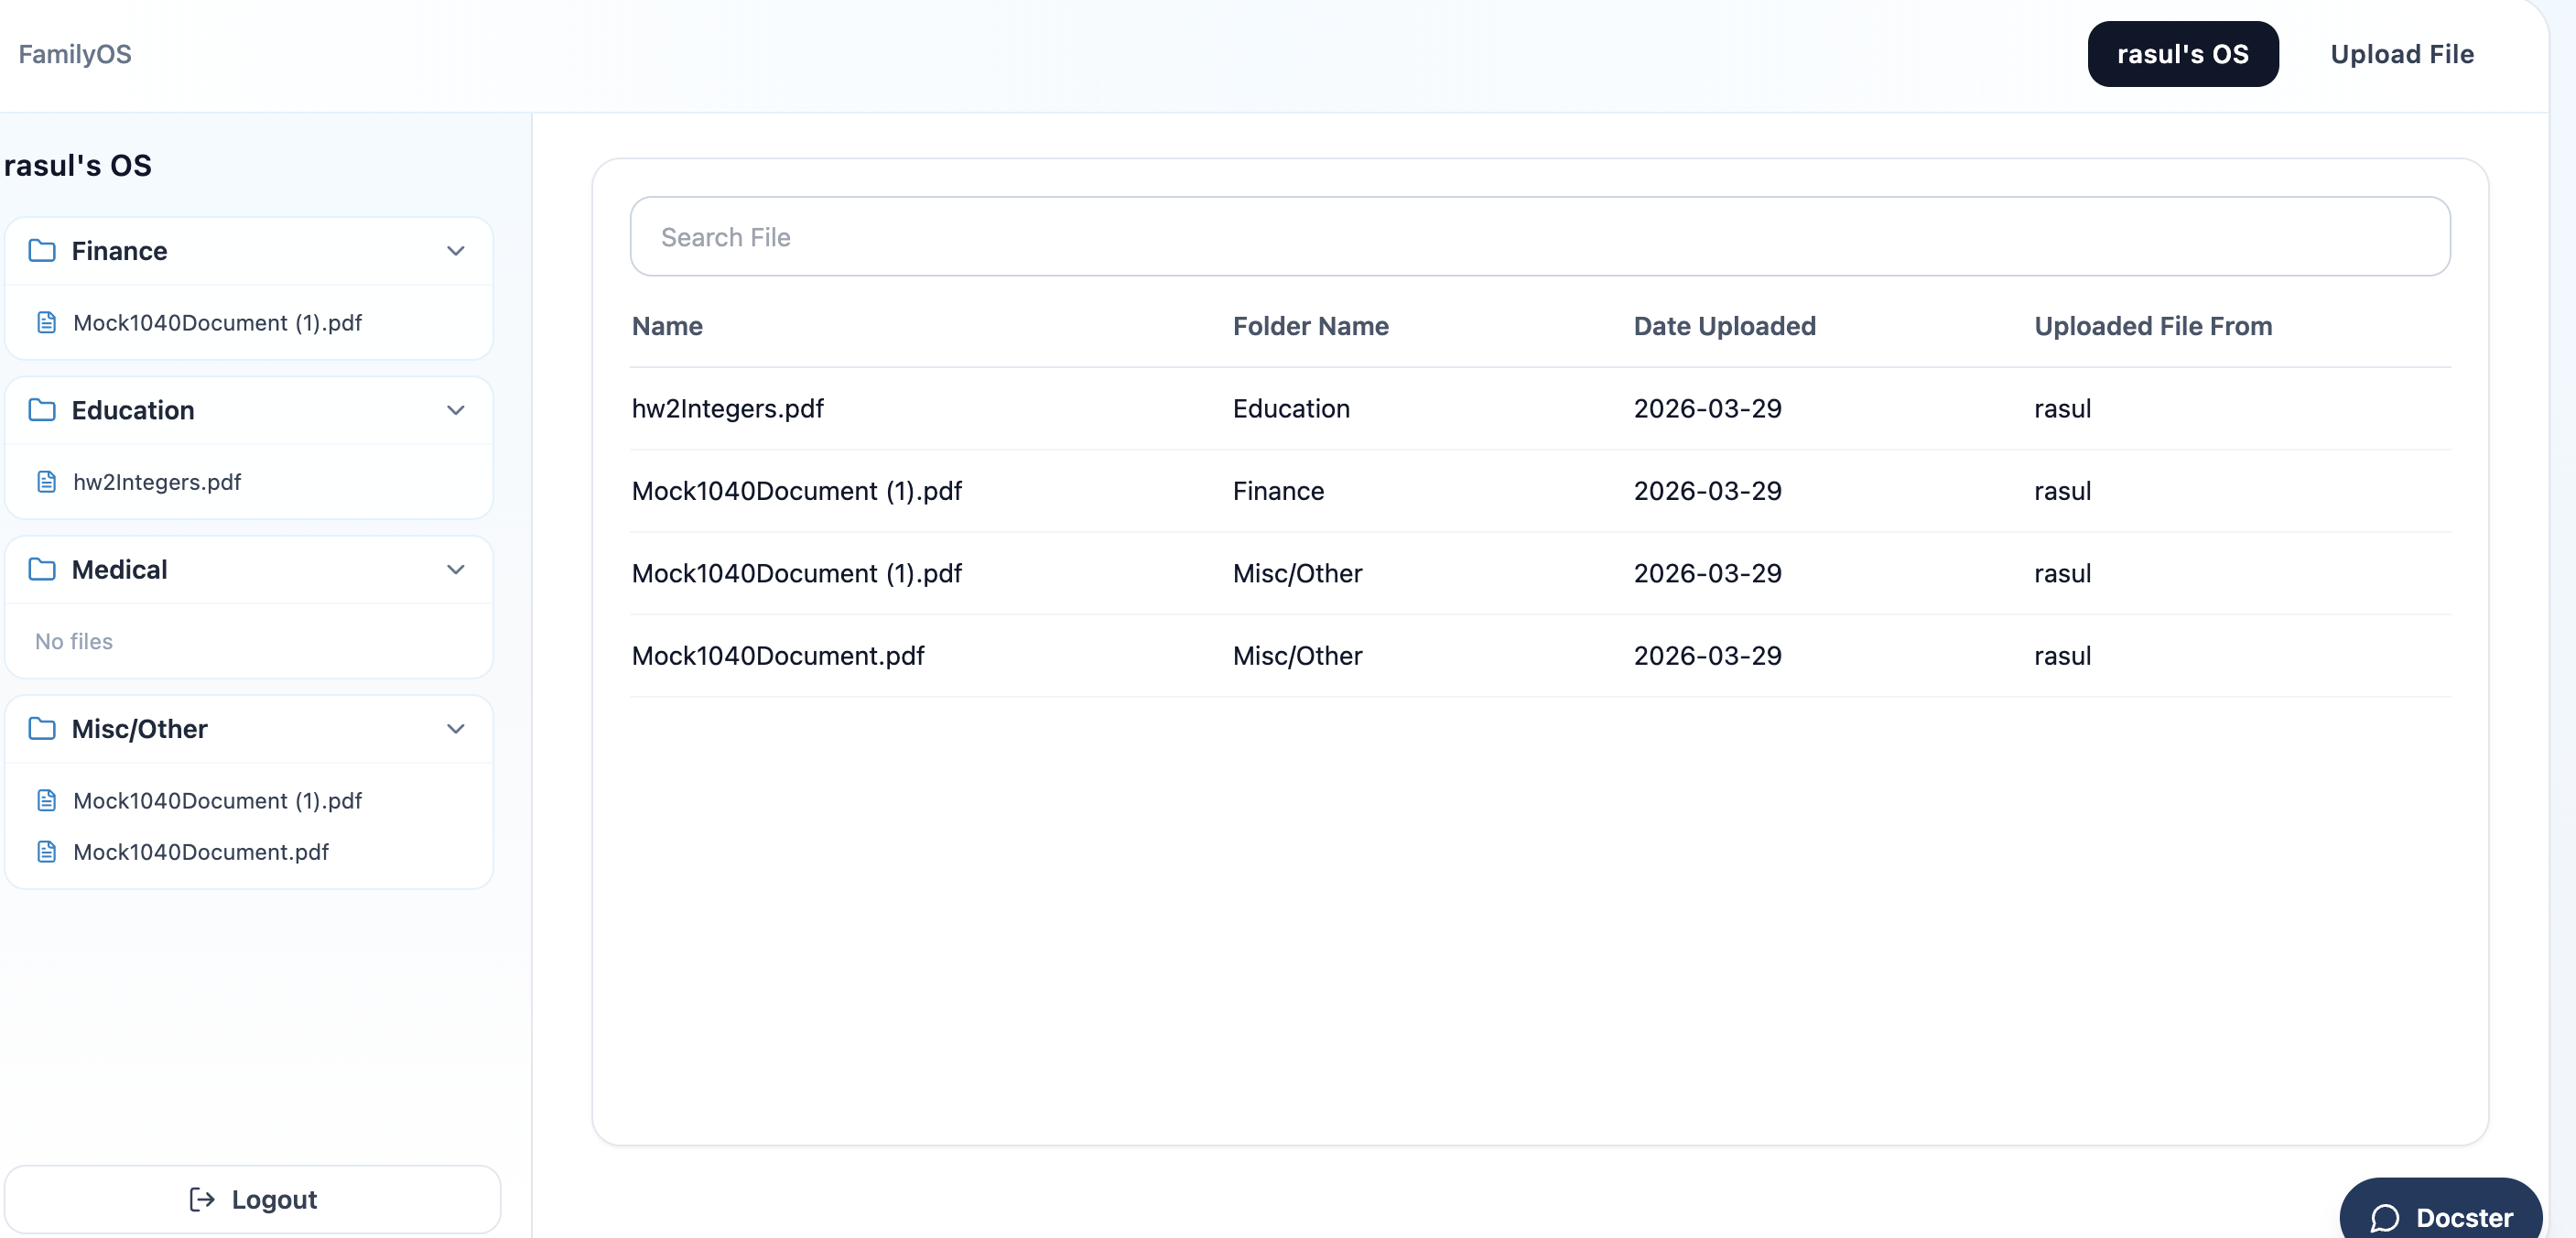The width and height of the screenshot is (2576, 1238).
Task: Go to Upload File in top nav
Action: pyautogui.click(x=2401, y=54)
